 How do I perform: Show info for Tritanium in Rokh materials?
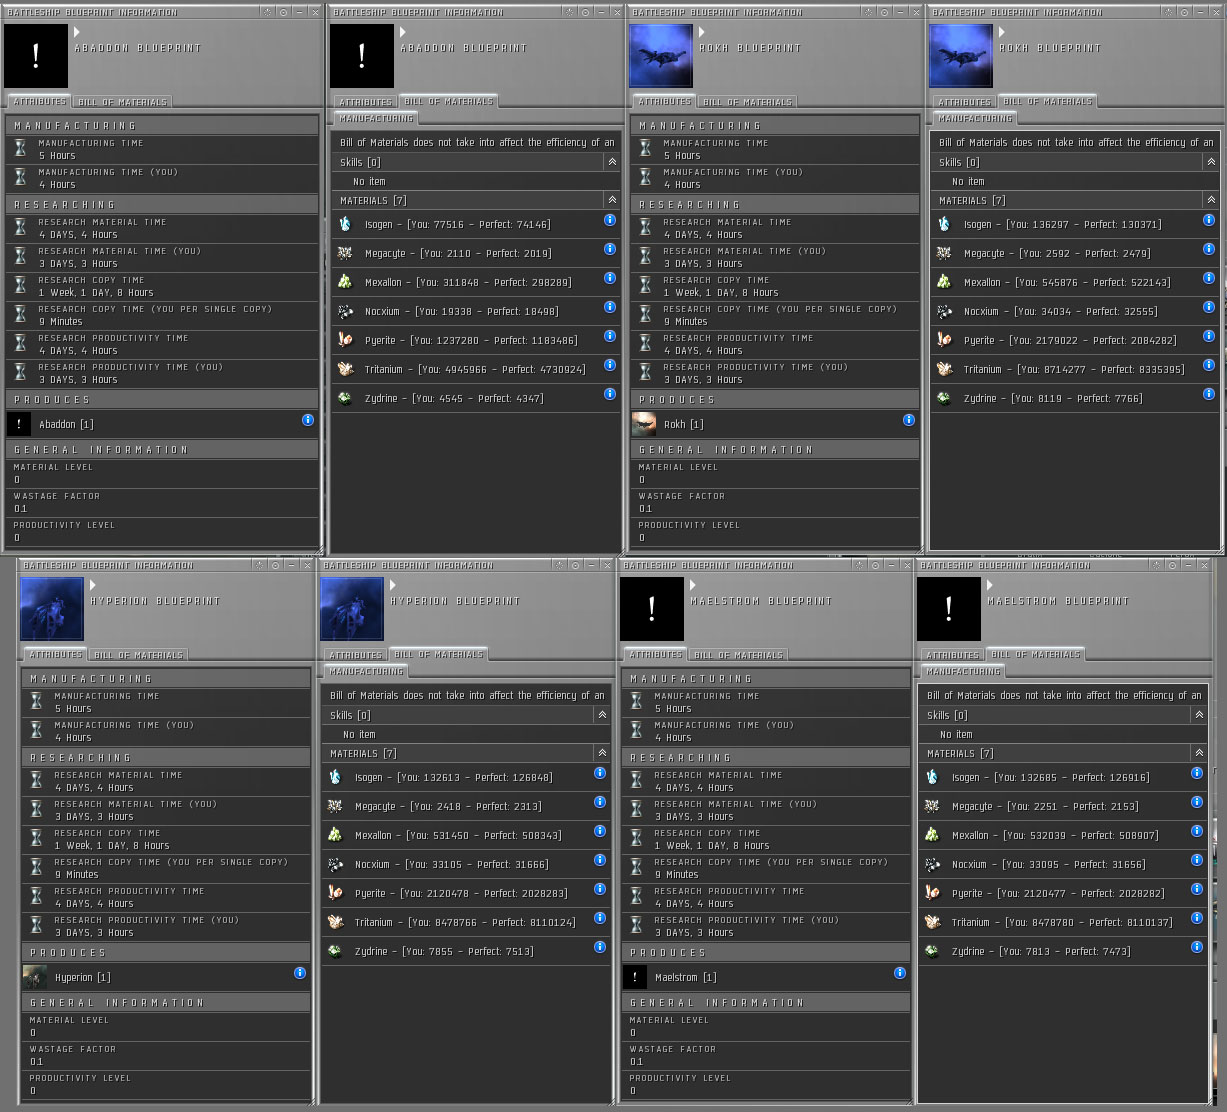[1208, 365]
